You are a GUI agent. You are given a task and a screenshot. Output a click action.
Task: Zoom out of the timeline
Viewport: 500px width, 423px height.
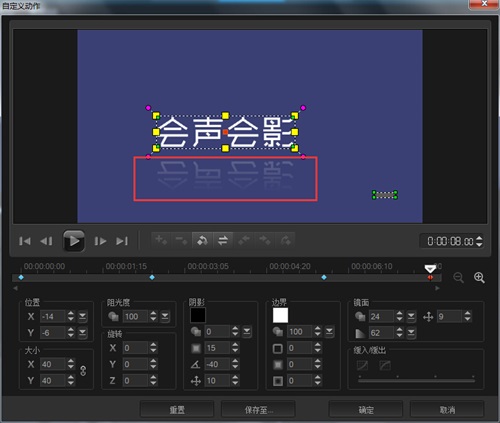tap(458, 277)
